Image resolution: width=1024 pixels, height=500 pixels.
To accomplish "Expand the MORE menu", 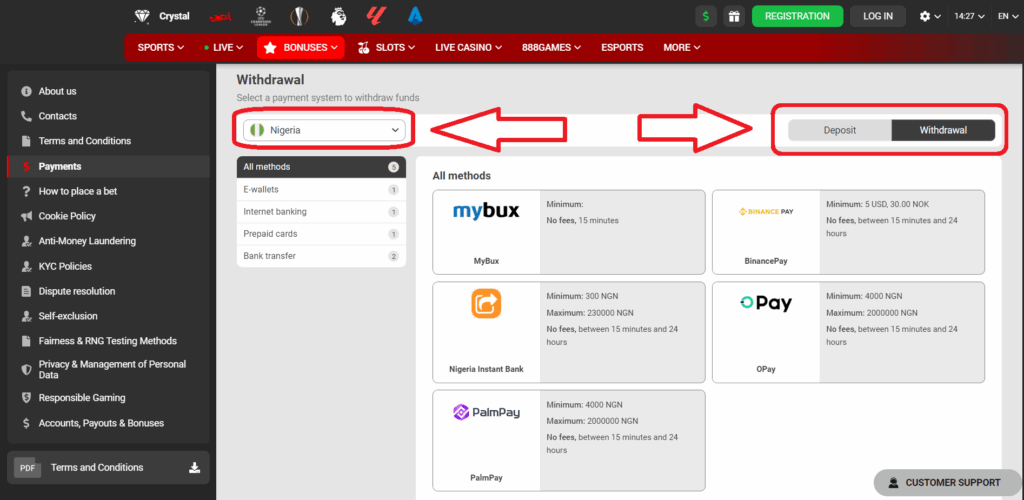I will [682, 48].
